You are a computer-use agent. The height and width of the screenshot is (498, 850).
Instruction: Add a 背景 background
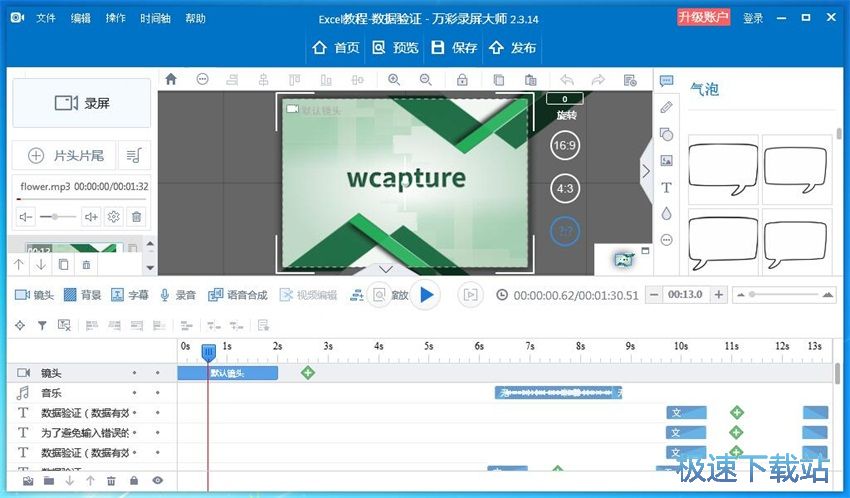tap(82, 295)
